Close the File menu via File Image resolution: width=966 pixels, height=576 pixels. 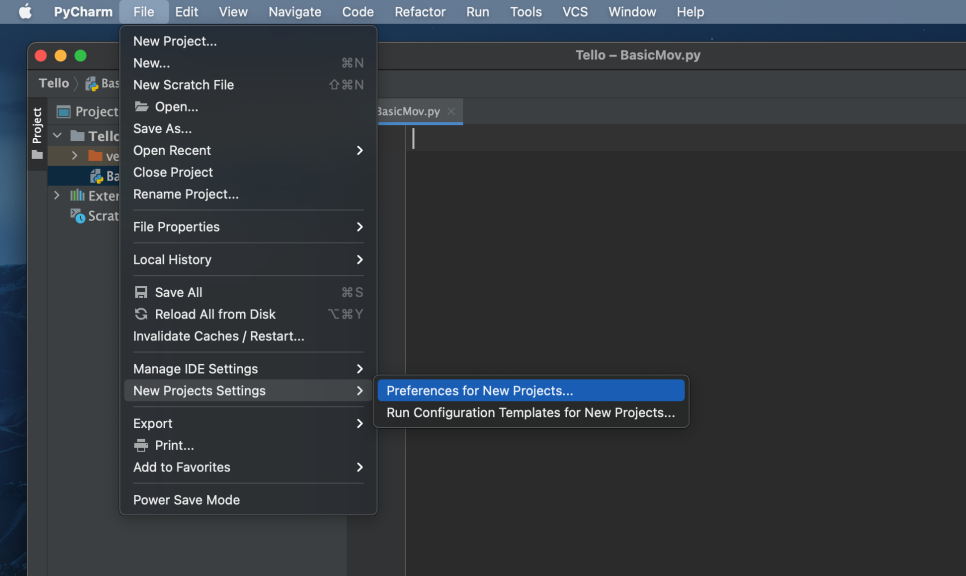point(144,12)
